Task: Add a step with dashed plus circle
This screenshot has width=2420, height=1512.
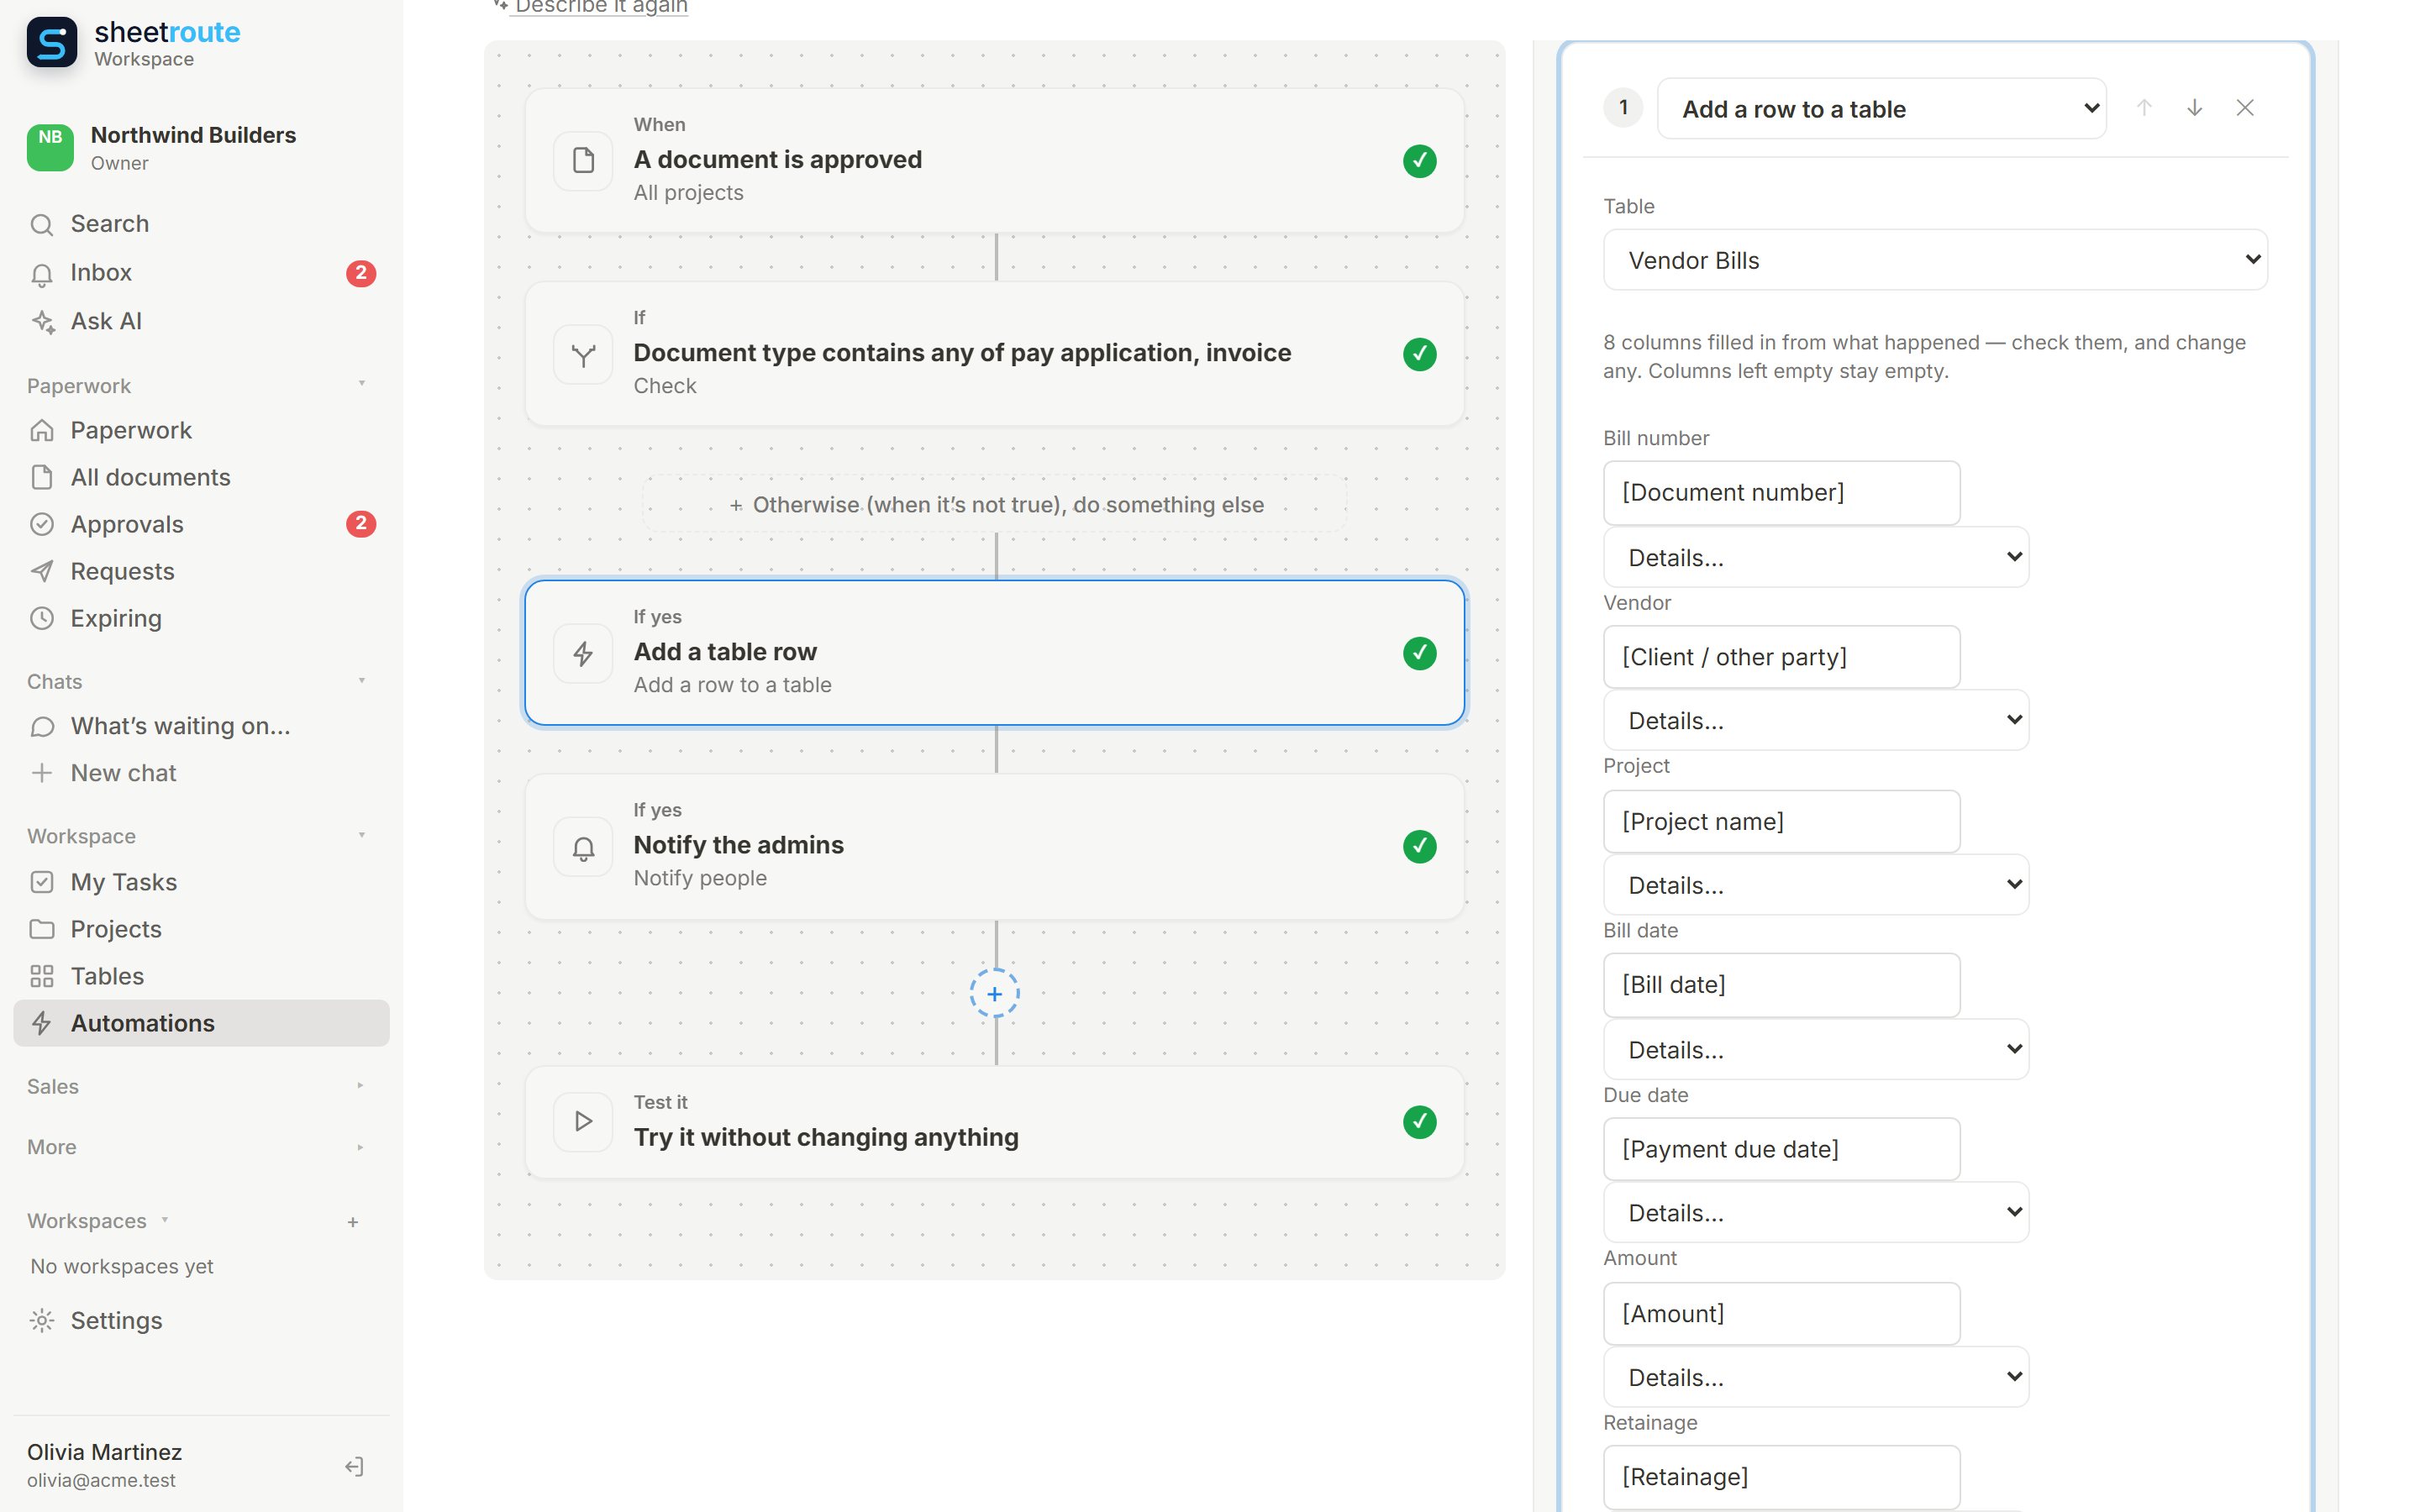Action: click(x=994, y=993)
